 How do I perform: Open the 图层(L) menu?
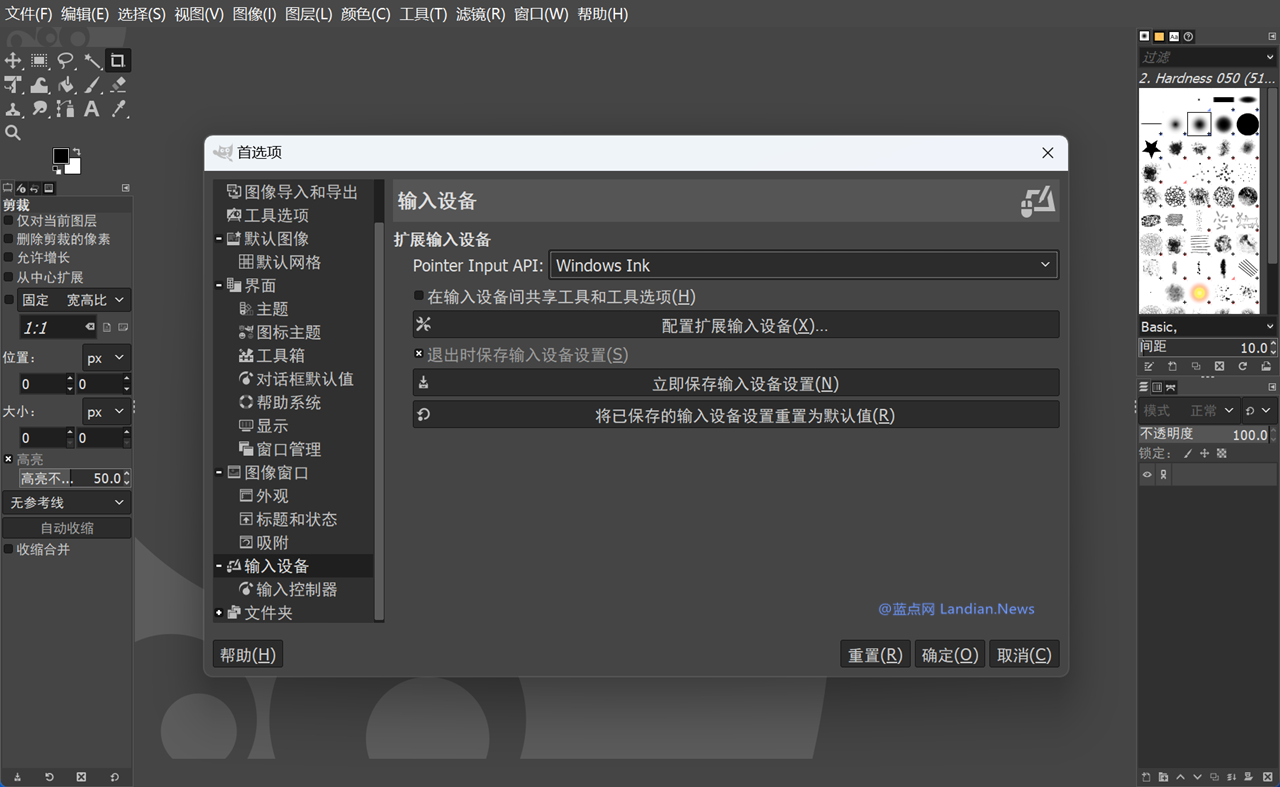tap(308, 14)
